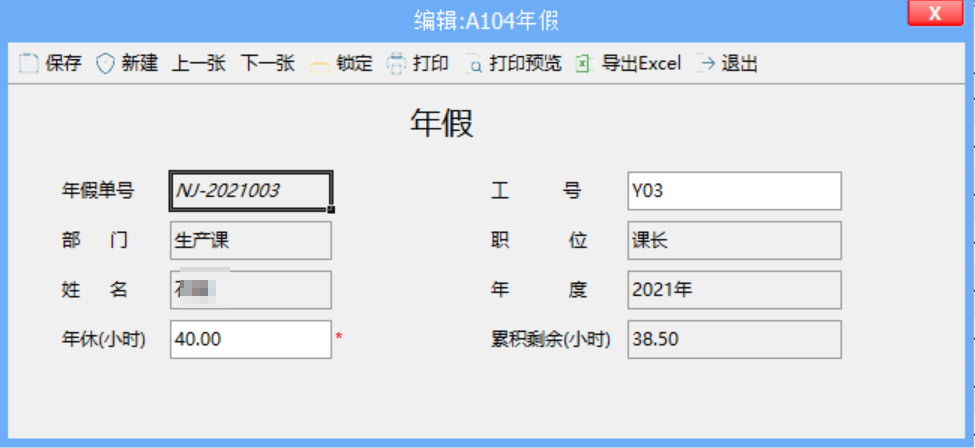Click the printer icon for Print (打印)
This screenshot has height=448, width=975.
tap(396, 64)
